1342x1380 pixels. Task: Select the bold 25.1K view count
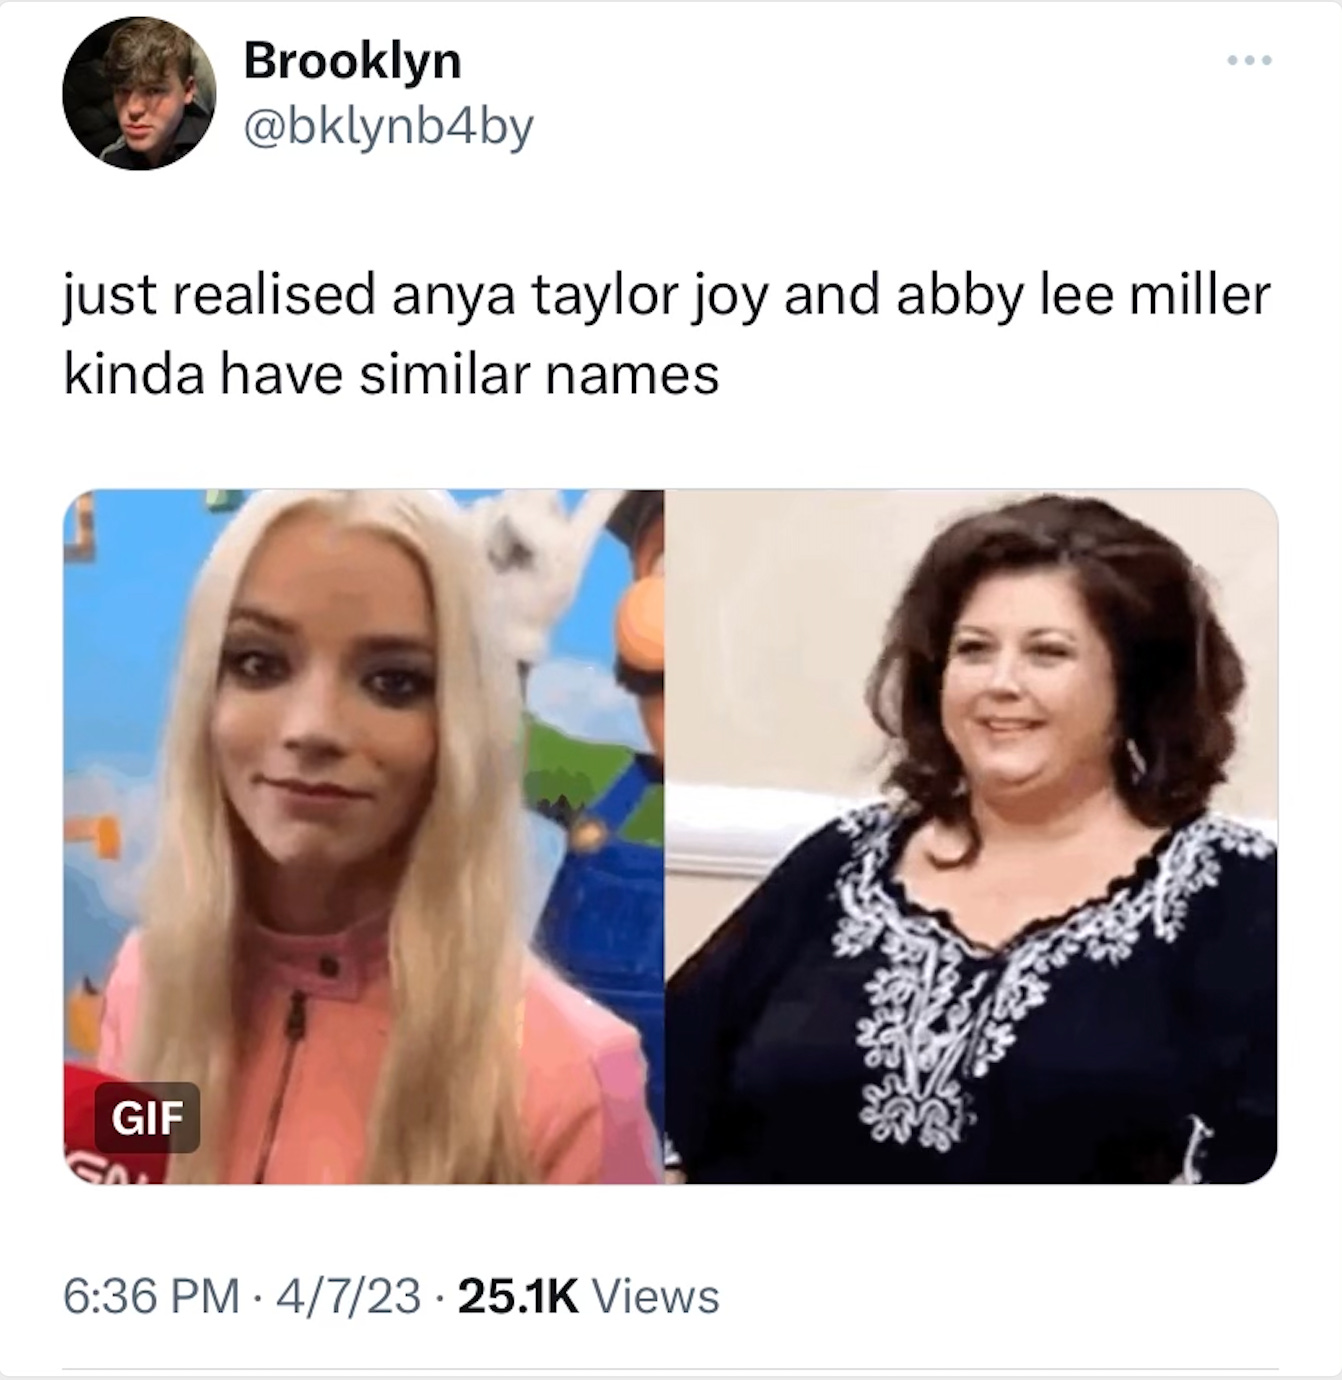517,1296
